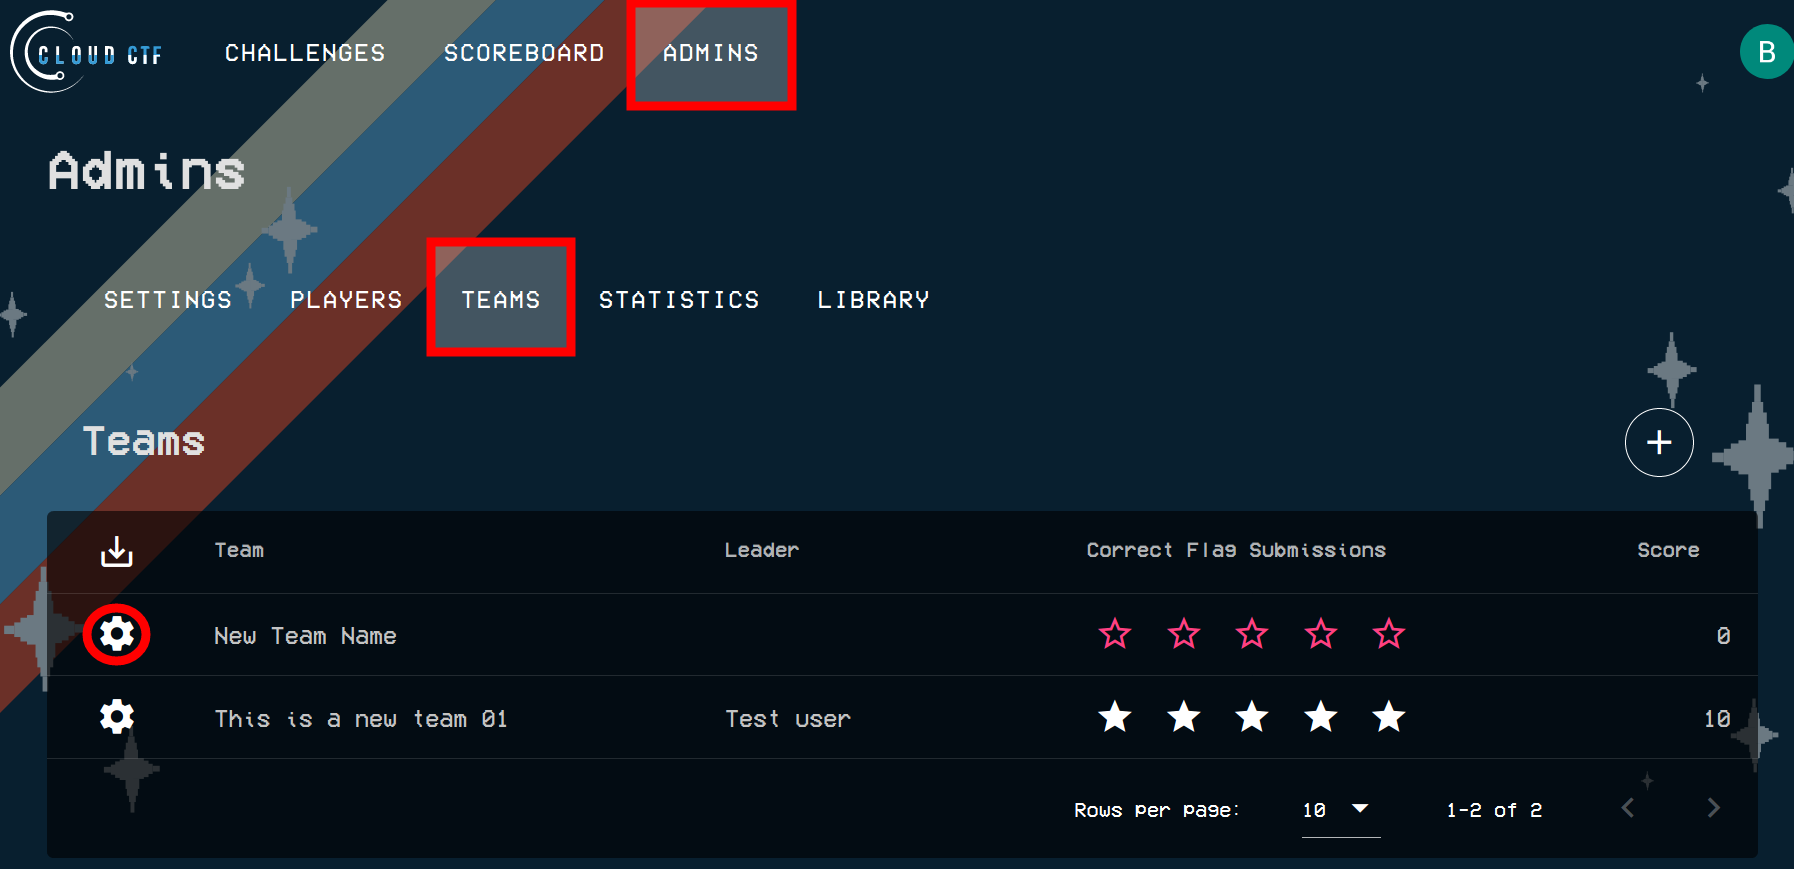Select the New Team Name row text

305,636
